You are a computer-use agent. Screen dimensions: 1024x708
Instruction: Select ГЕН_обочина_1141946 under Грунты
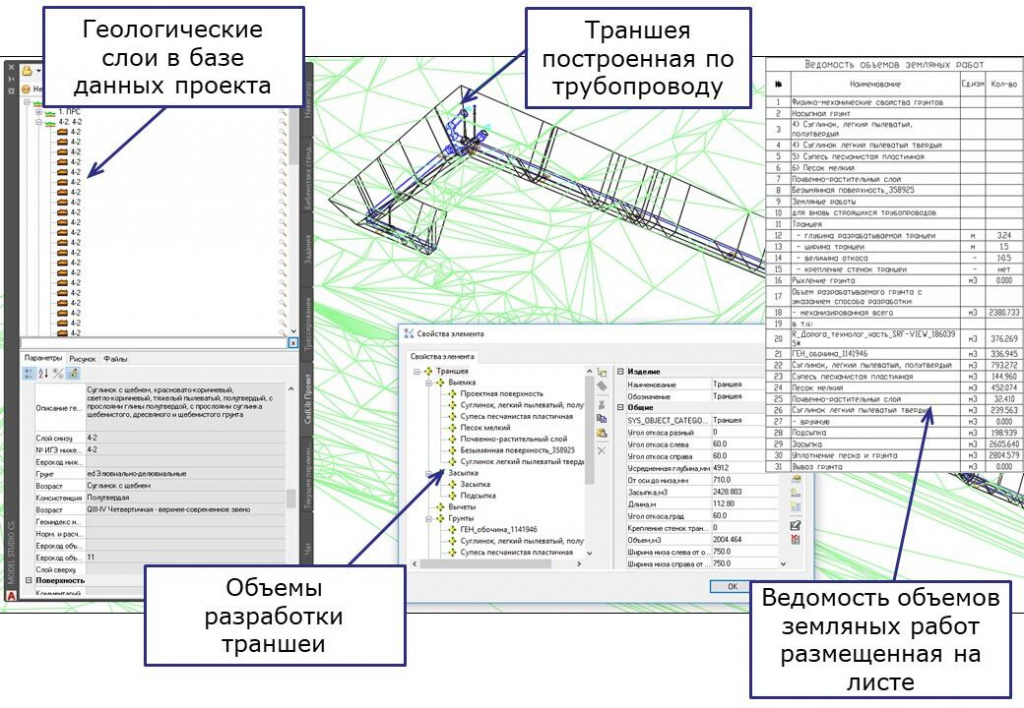click(499, 529)
